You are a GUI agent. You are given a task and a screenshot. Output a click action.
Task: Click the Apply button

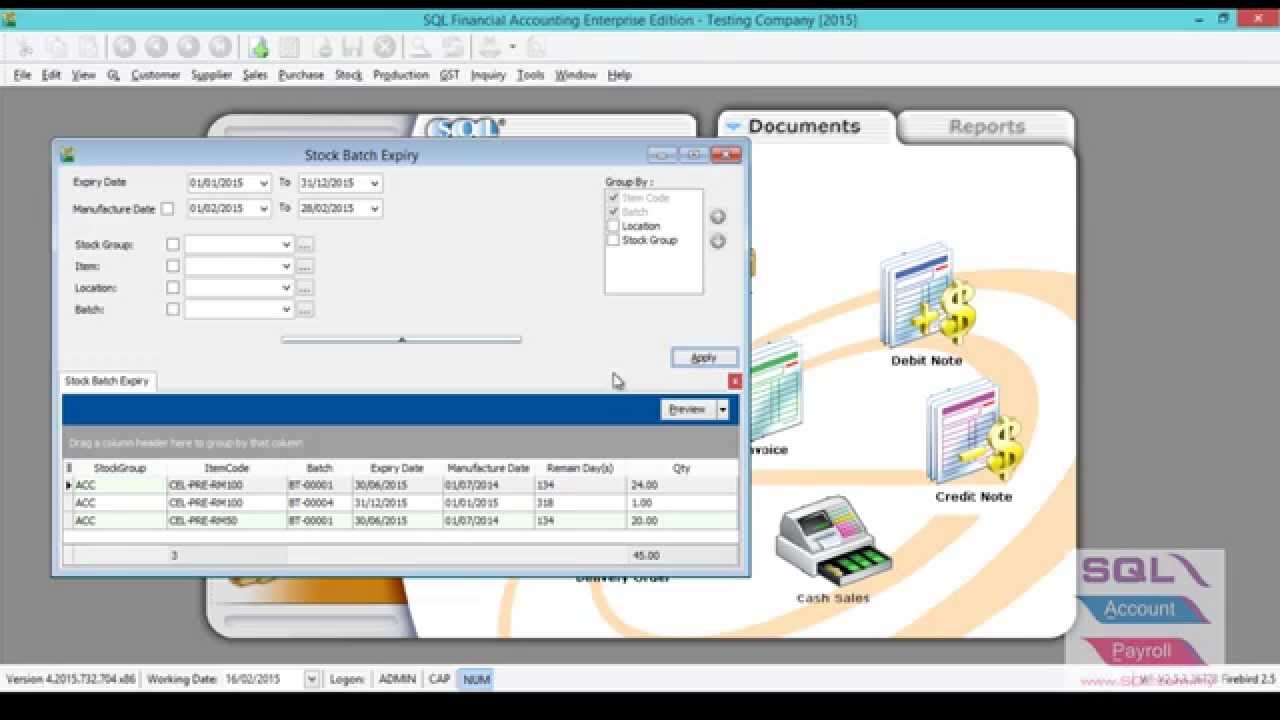pos(704,357)
